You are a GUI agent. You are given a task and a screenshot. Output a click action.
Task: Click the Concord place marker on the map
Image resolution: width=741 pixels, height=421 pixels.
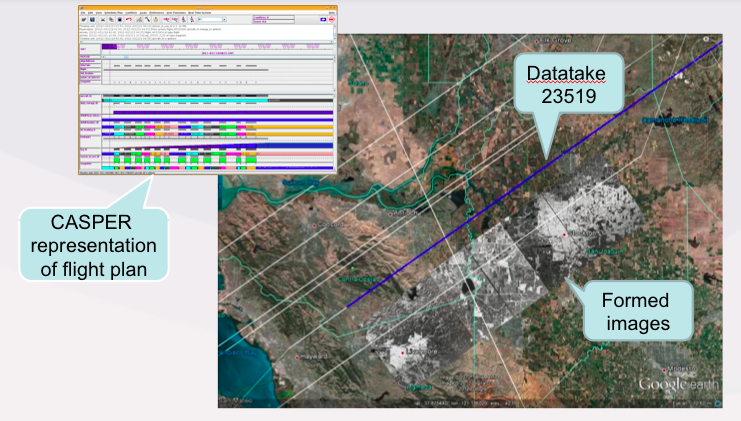click(314, 225)
